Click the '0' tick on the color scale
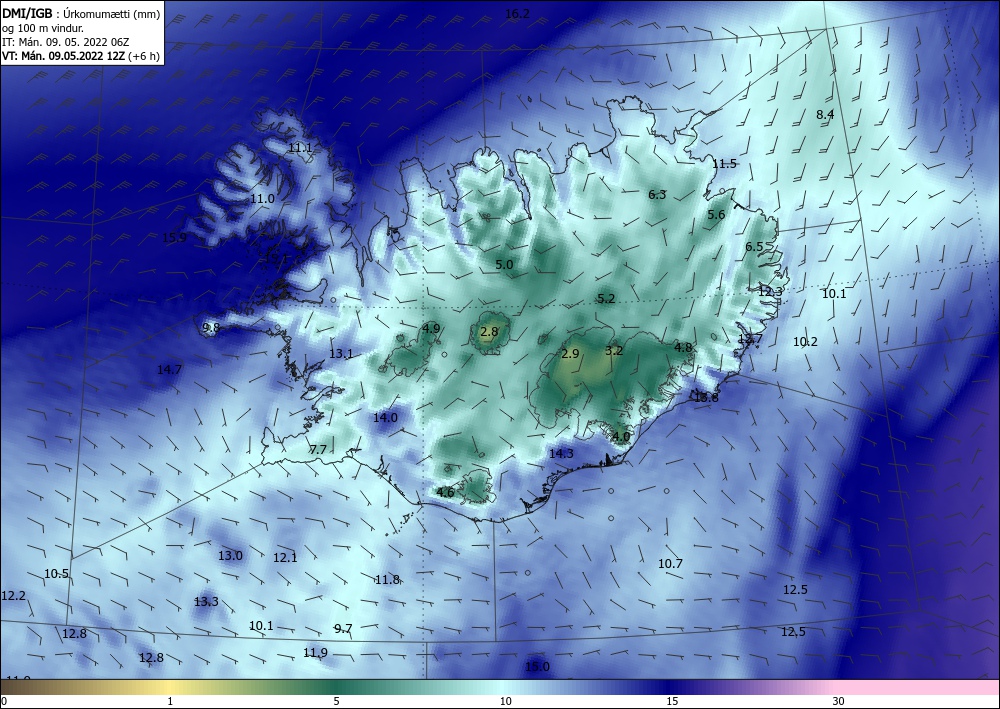 tap(4, 701)
